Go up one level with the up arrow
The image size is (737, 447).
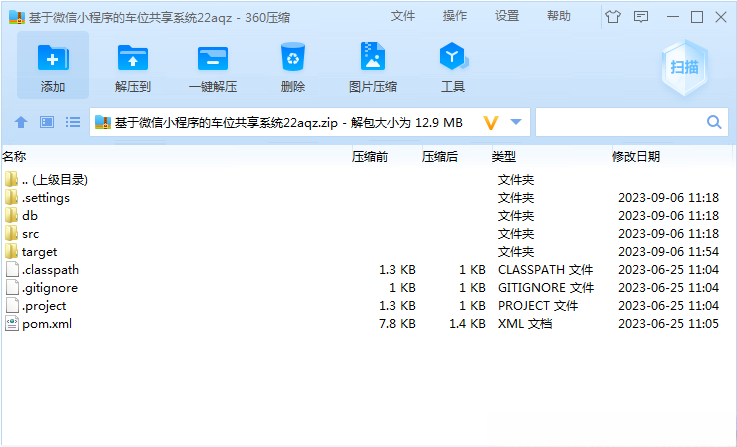(x=21, y=122)
